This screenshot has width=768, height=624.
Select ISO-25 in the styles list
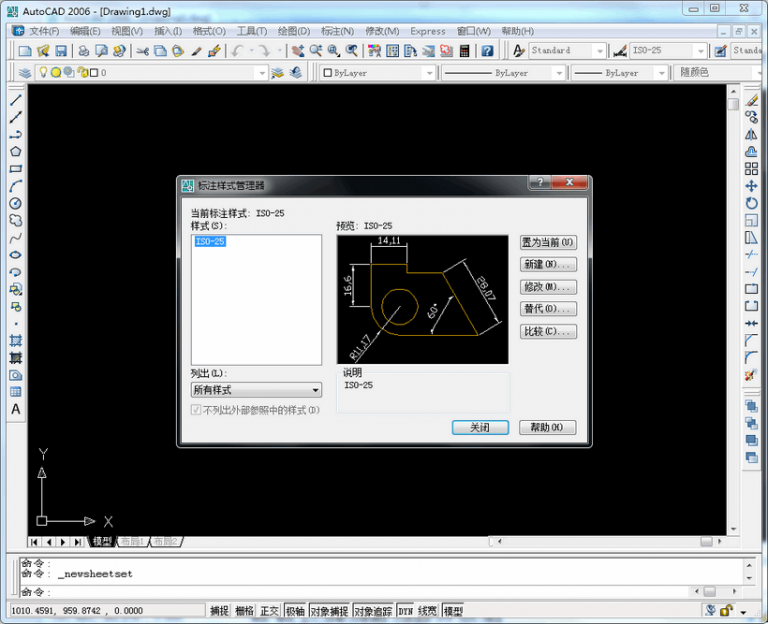coord(210,241)
